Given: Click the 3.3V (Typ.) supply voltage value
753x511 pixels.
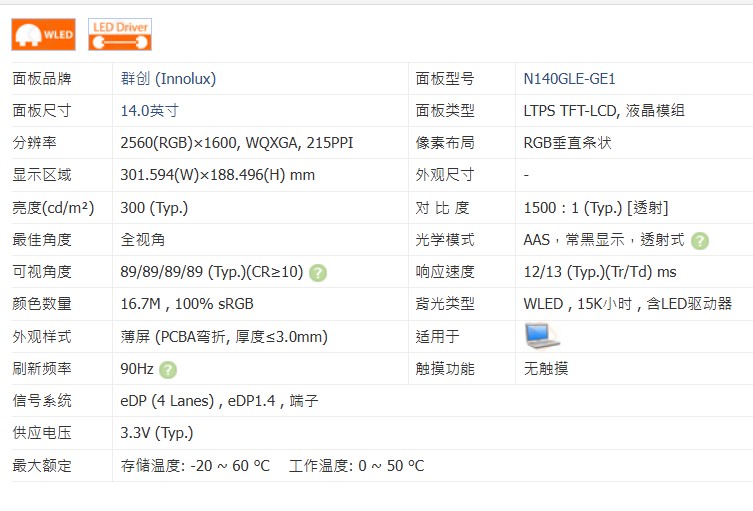Looking at the screenshot, I should [156, 433].
